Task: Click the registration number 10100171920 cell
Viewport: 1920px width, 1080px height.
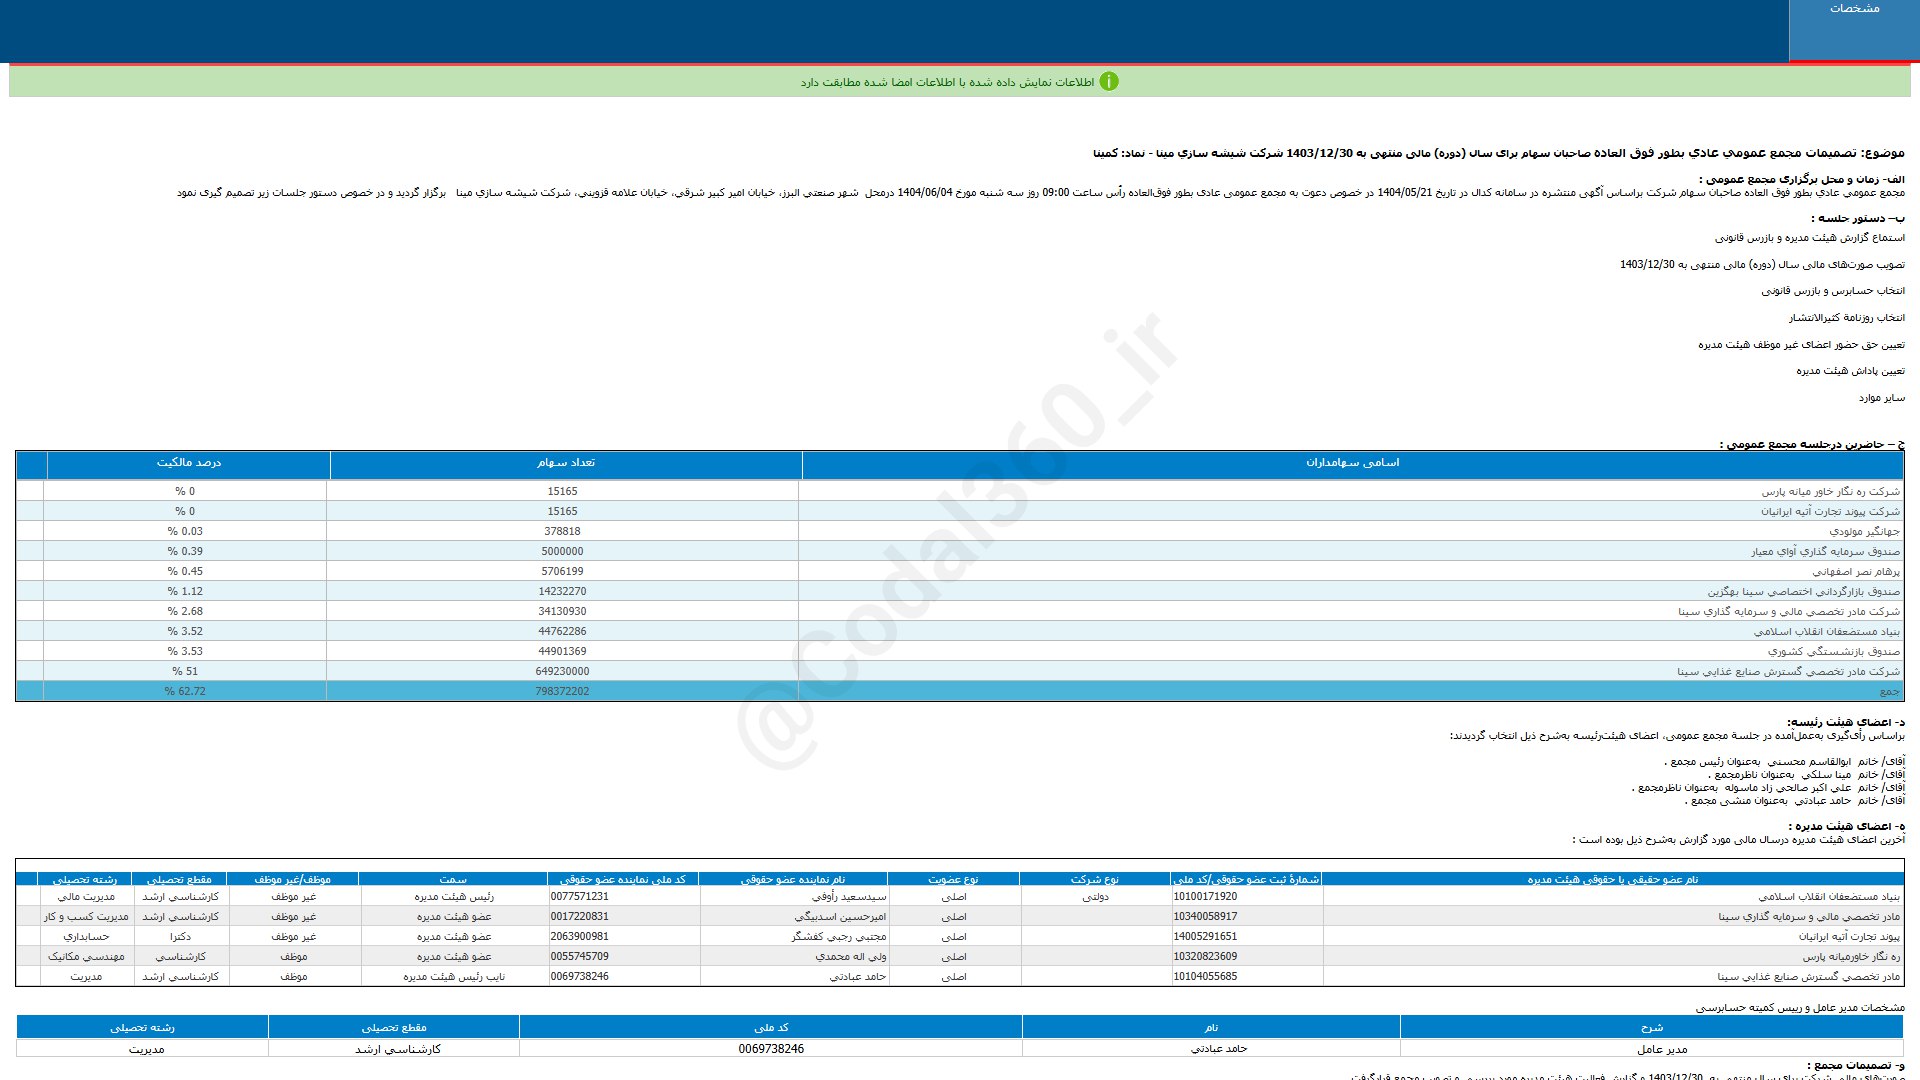Action: click(1205, 897)
